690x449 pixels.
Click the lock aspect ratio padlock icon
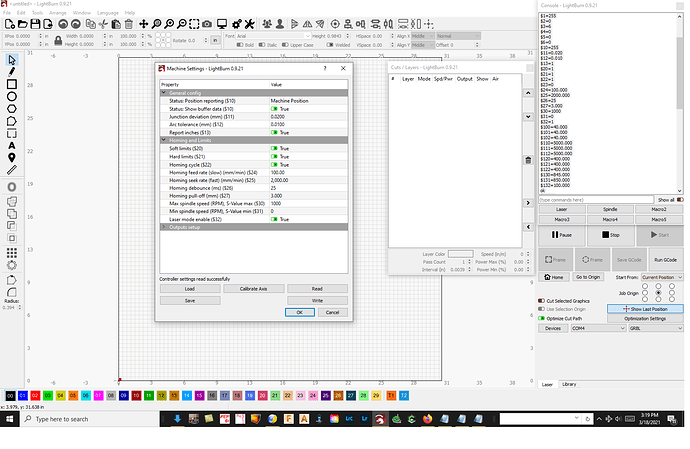point(58,40)
